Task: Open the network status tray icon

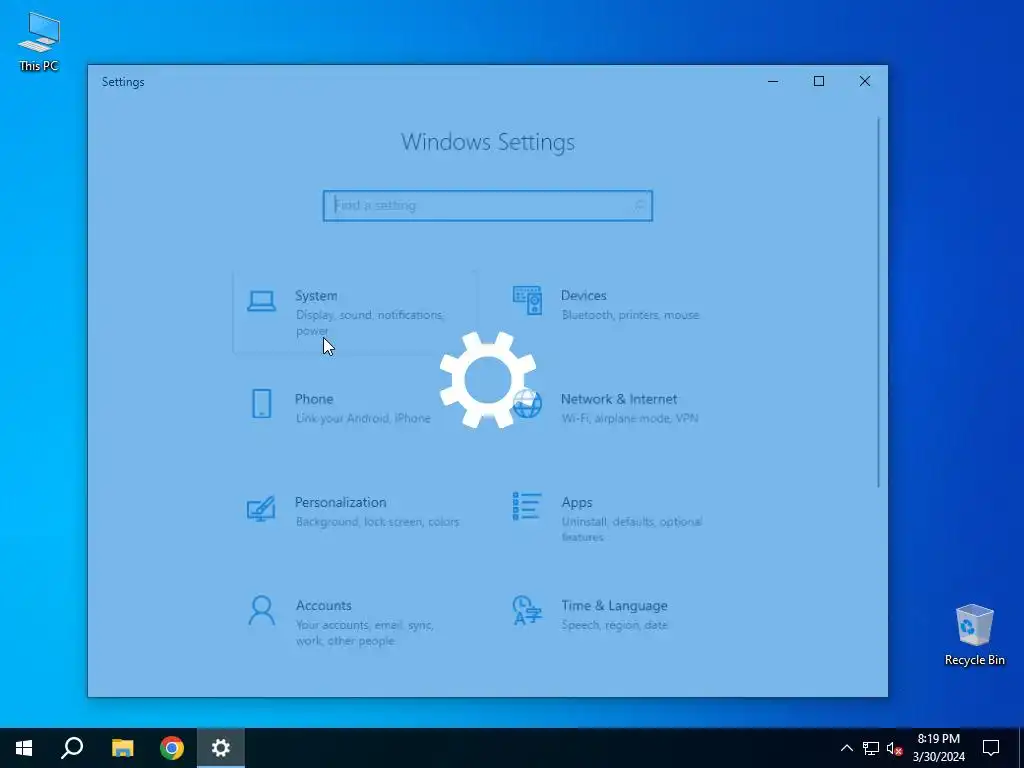Action: [x=871, y=748]
